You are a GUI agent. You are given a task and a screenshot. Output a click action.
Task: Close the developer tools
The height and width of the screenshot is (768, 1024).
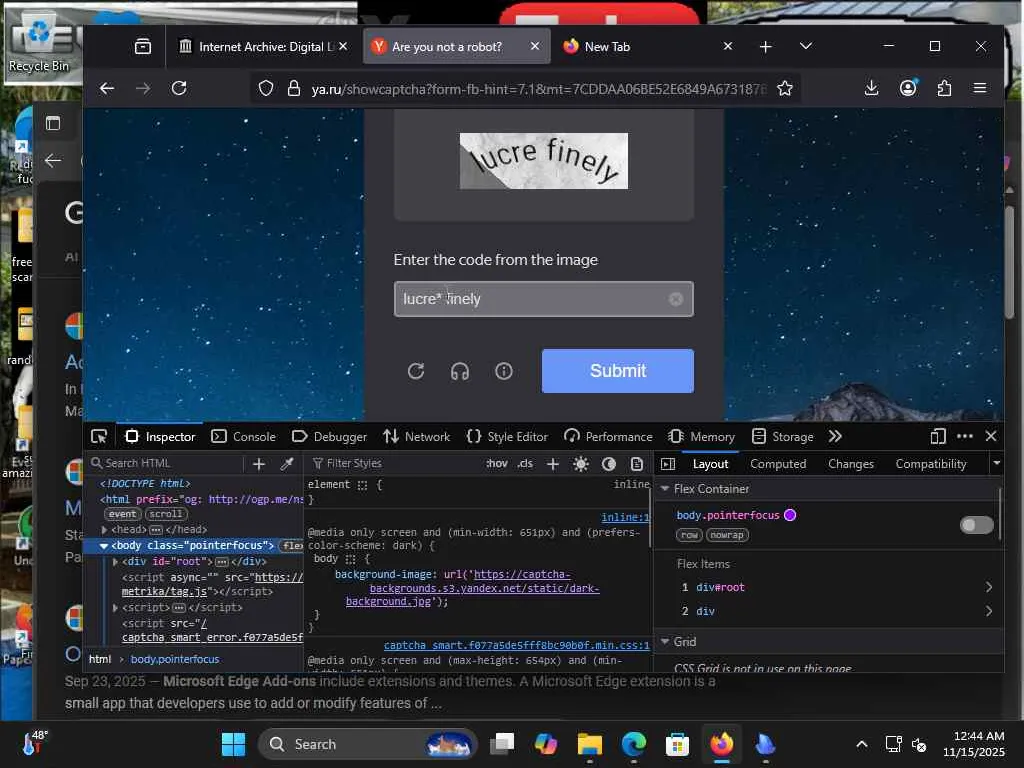(991, 436)
